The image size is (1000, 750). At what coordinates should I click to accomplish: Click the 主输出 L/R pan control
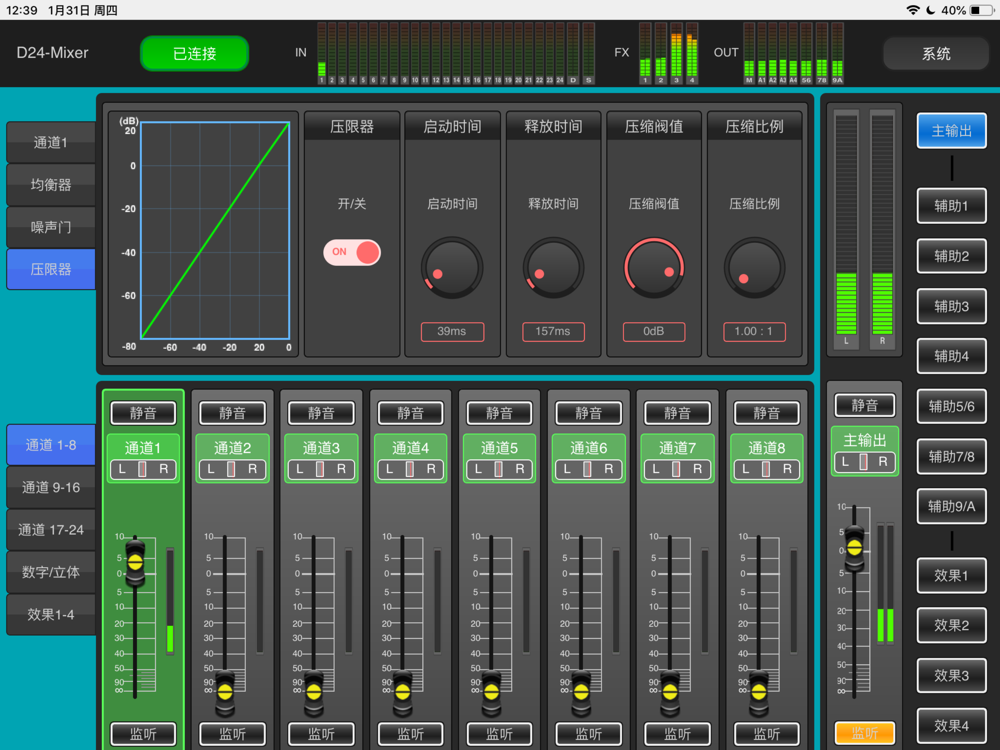864,461
